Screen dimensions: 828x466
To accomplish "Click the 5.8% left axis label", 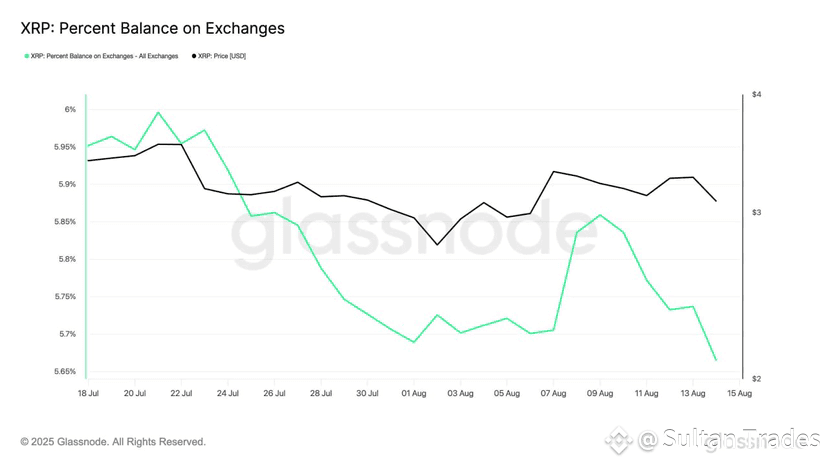I will (67, 259).
